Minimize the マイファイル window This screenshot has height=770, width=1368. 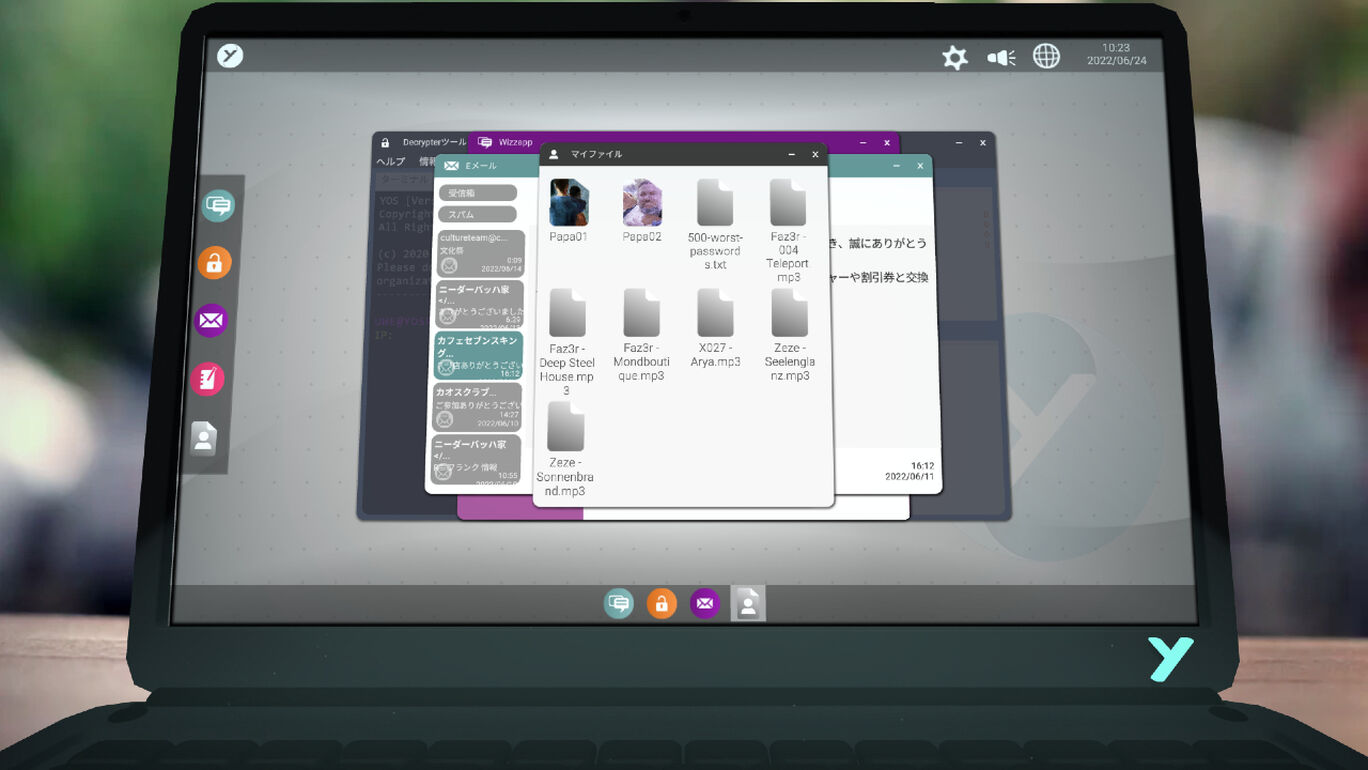792,154
